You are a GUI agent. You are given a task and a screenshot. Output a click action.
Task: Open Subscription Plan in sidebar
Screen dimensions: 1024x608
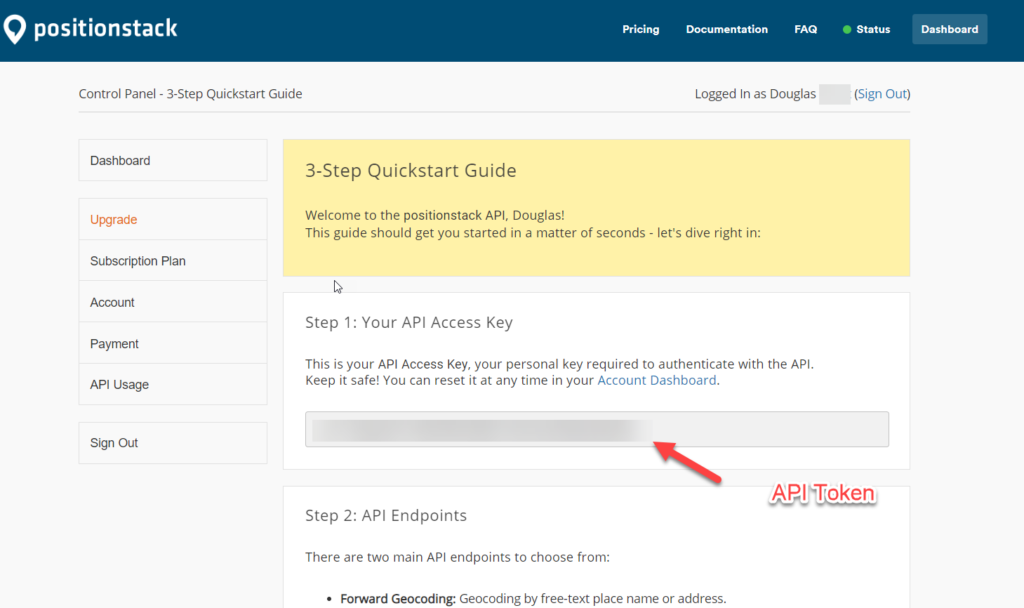[173, 261]
